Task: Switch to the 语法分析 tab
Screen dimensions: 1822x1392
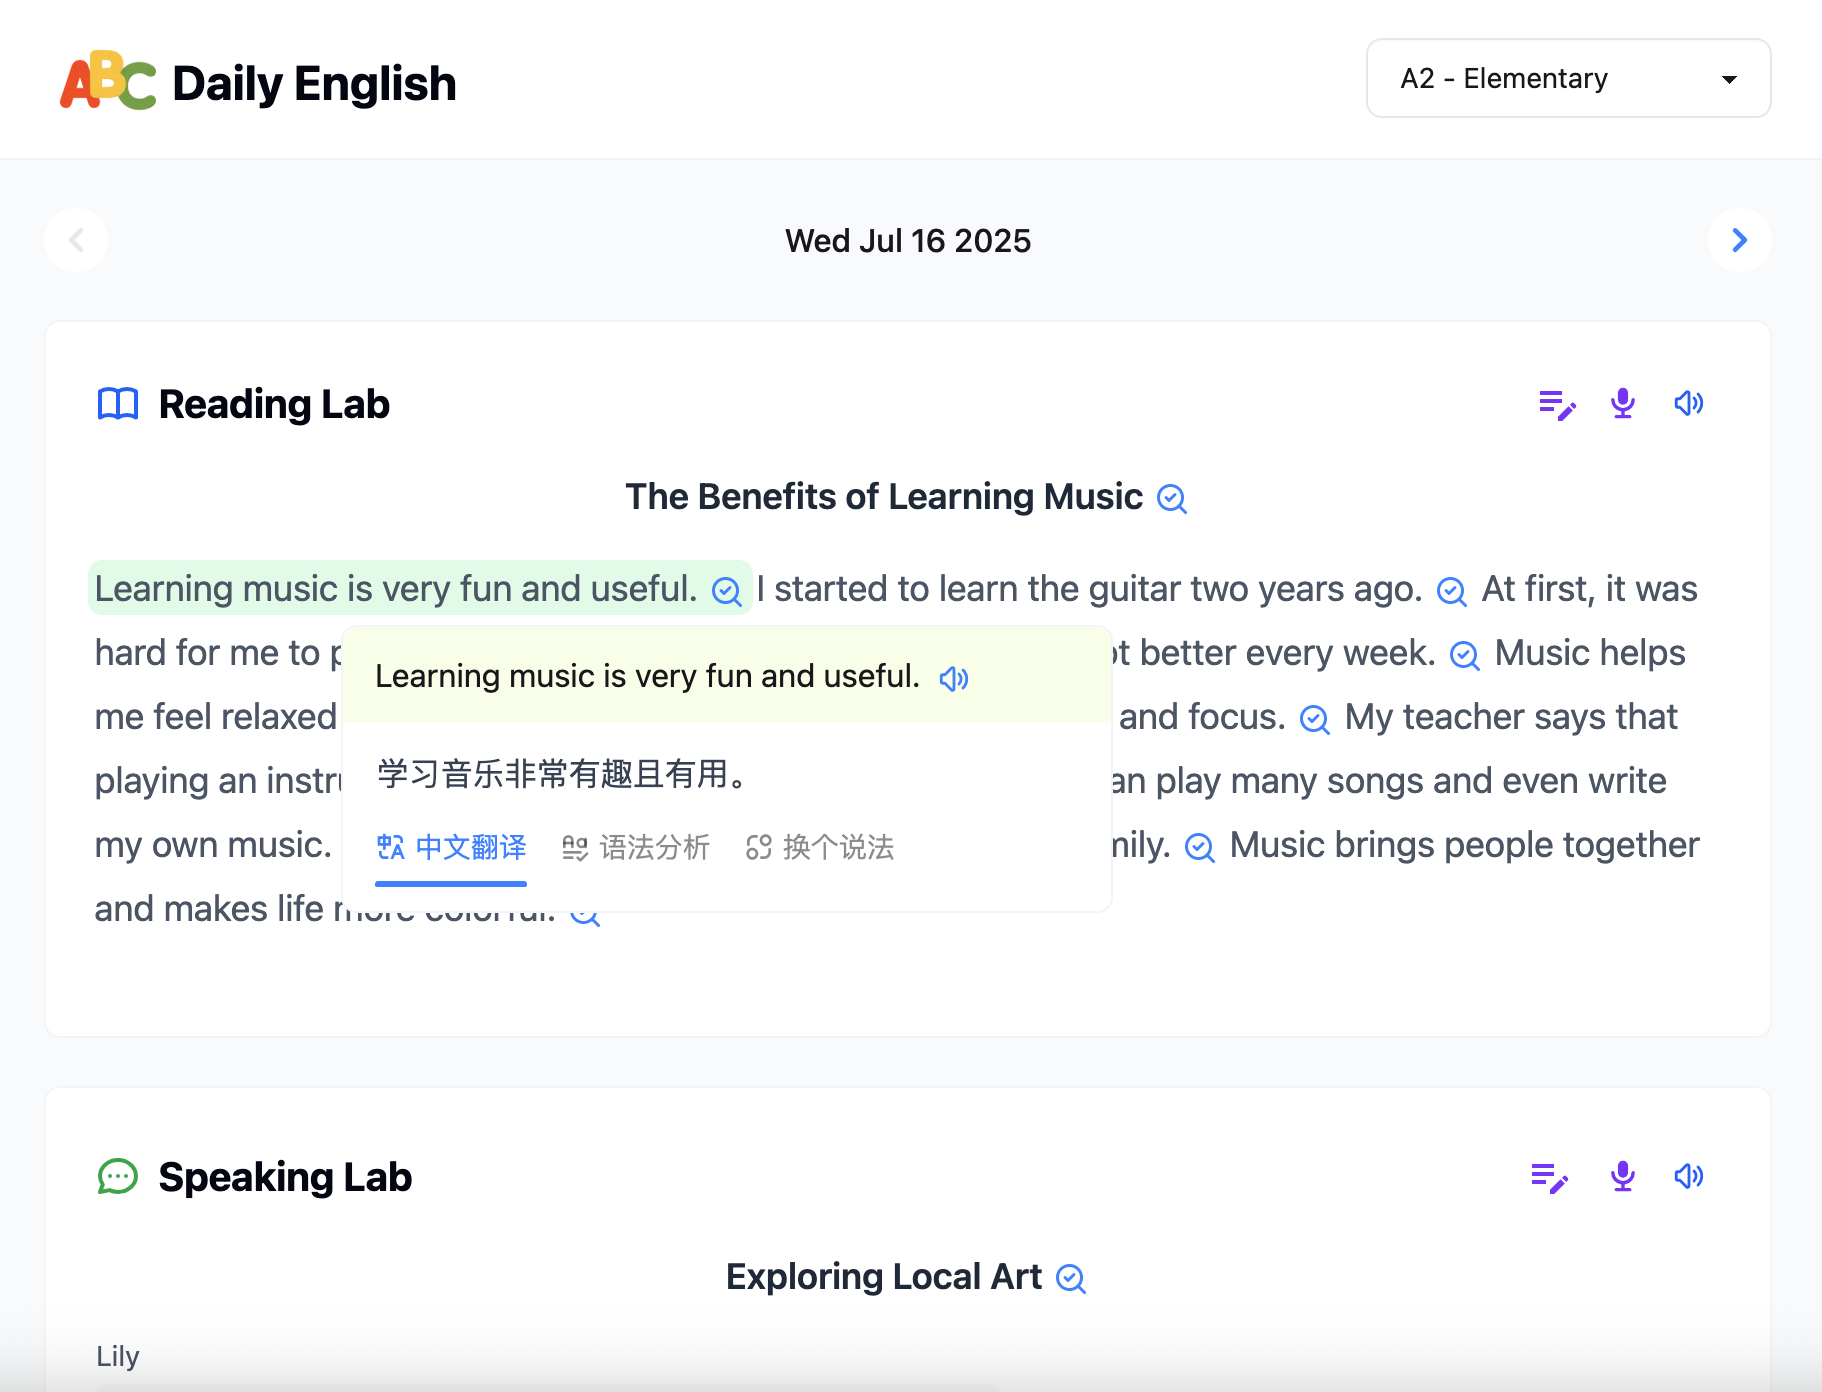Action: pos(636,848)
